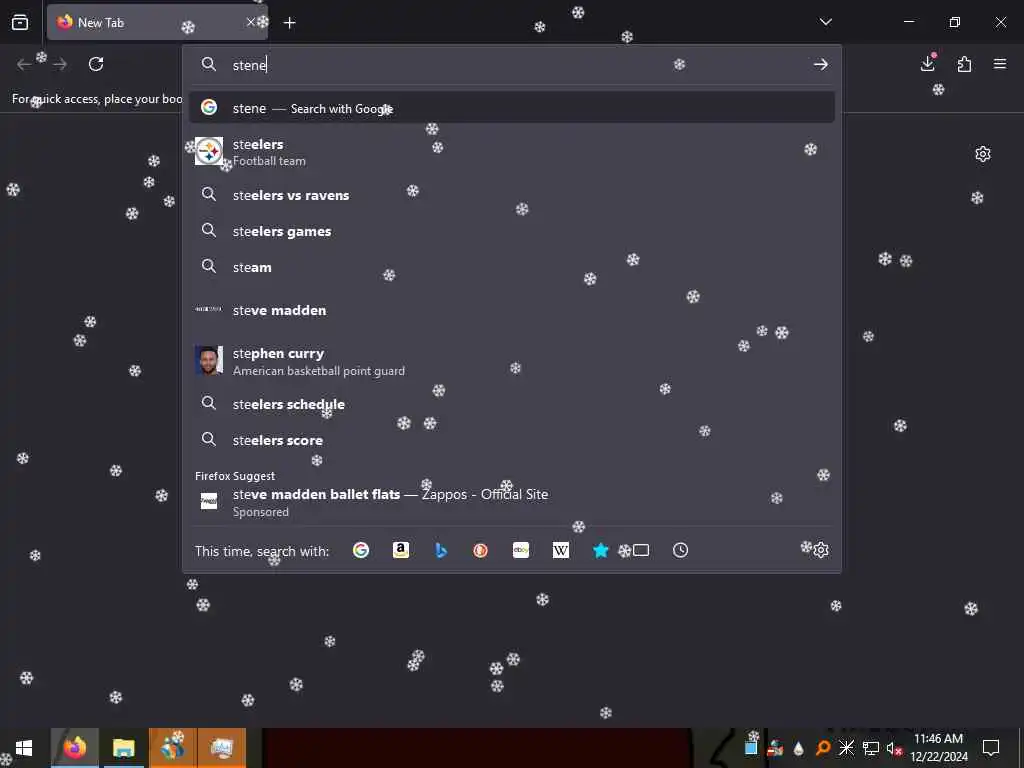Open a new tab with the plus button
Screen dimensions: 1024x768
point(289,23)
